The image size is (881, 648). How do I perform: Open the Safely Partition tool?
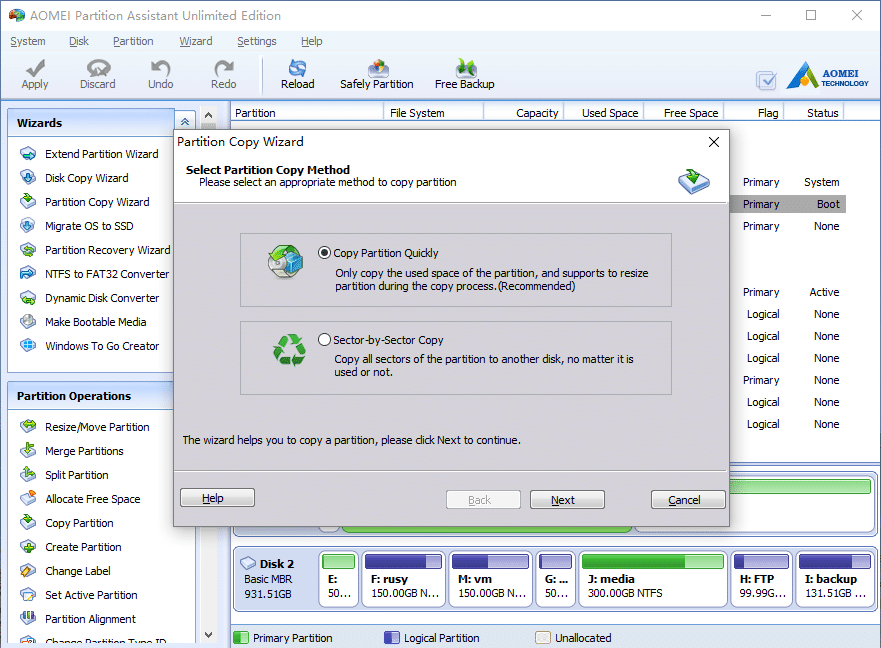(x=376, y=75)
